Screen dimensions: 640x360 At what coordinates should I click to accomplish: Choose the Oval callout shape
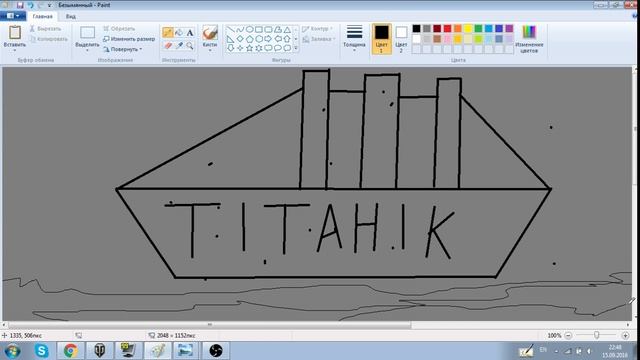[x=278, y=48]
